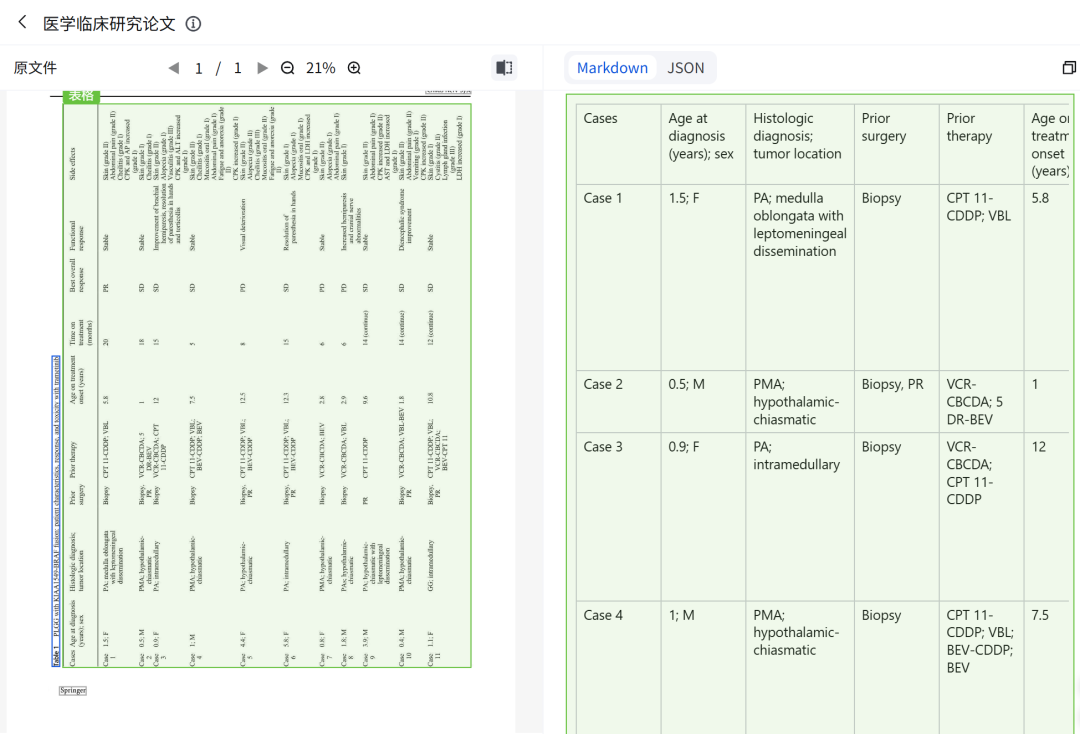
Task: Select the Case 2 cell
Action: point(619,402)
